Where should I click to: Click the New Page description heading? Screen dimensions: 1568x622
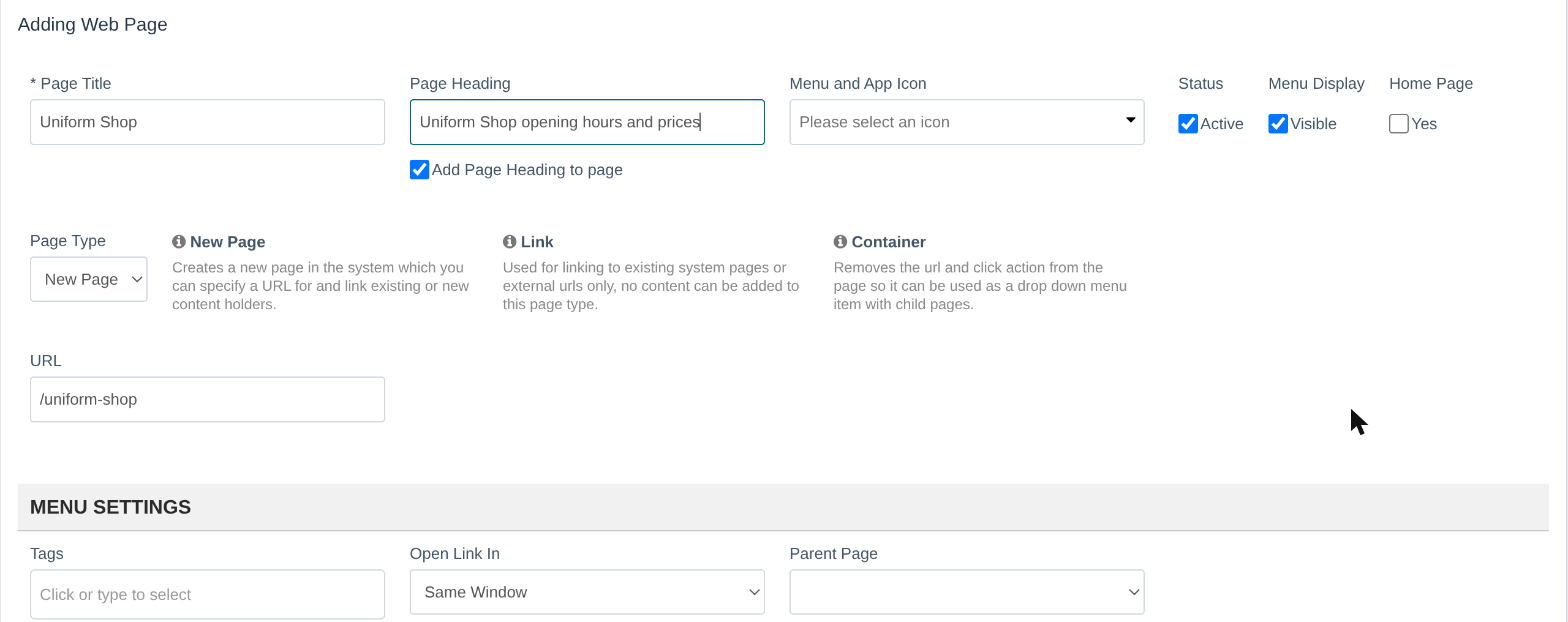(227, 242)
